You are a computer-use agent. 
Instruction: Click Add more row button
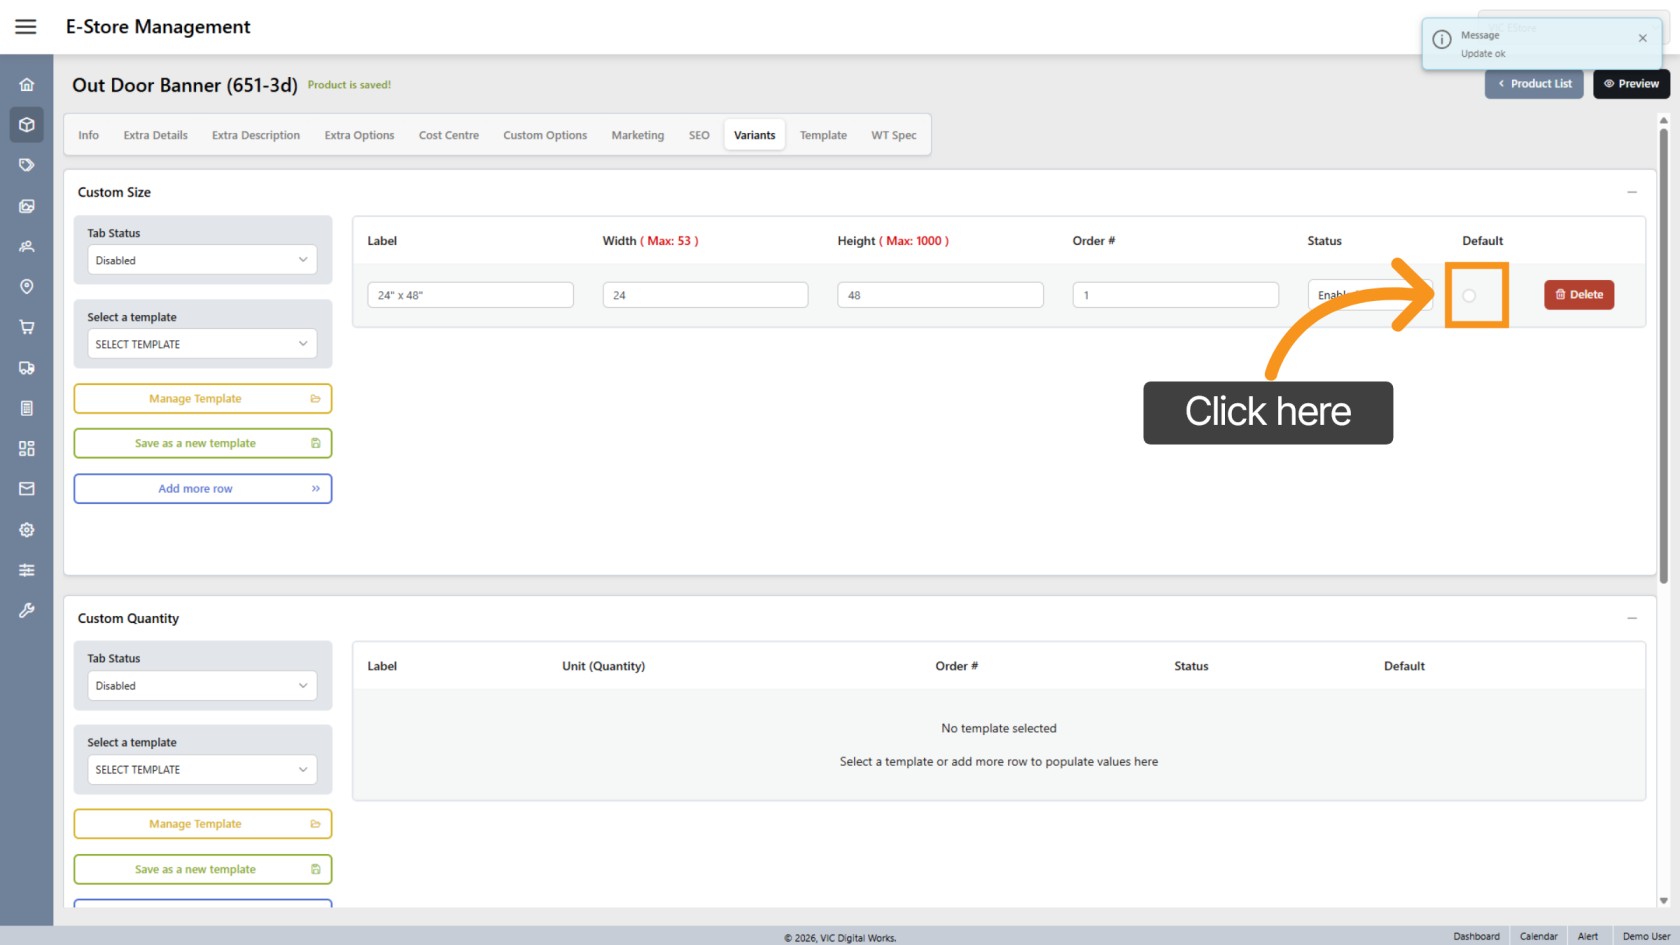(202, 489)
